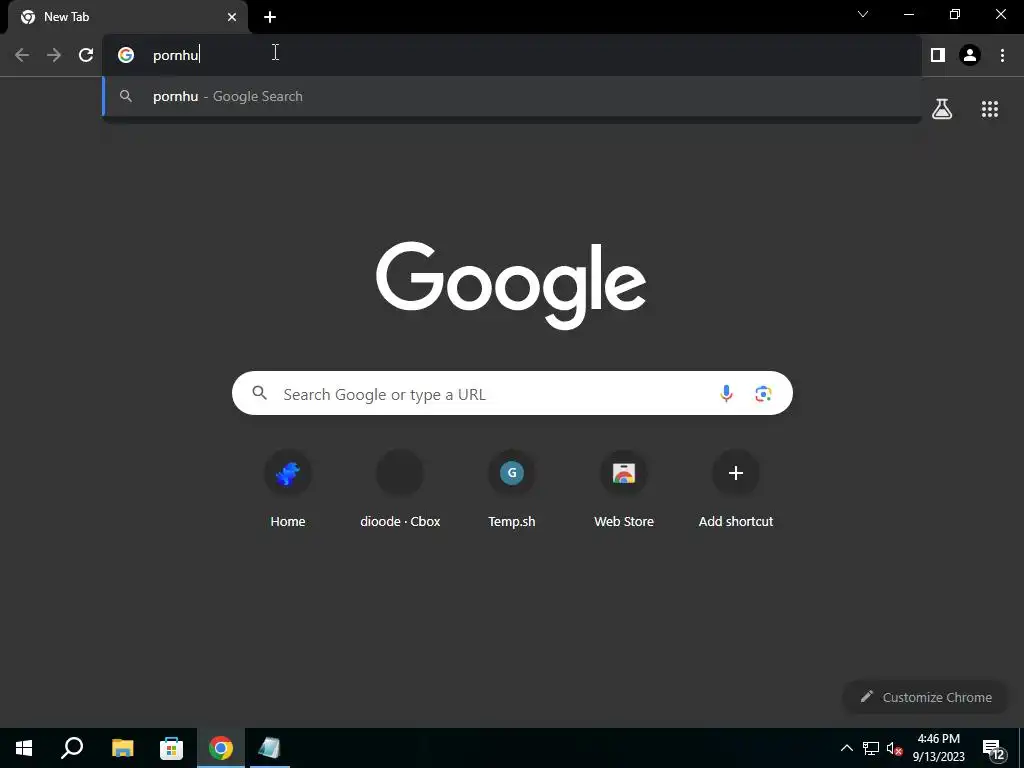
Task: Open a new tab with the plus button
Action: (270, 17)
